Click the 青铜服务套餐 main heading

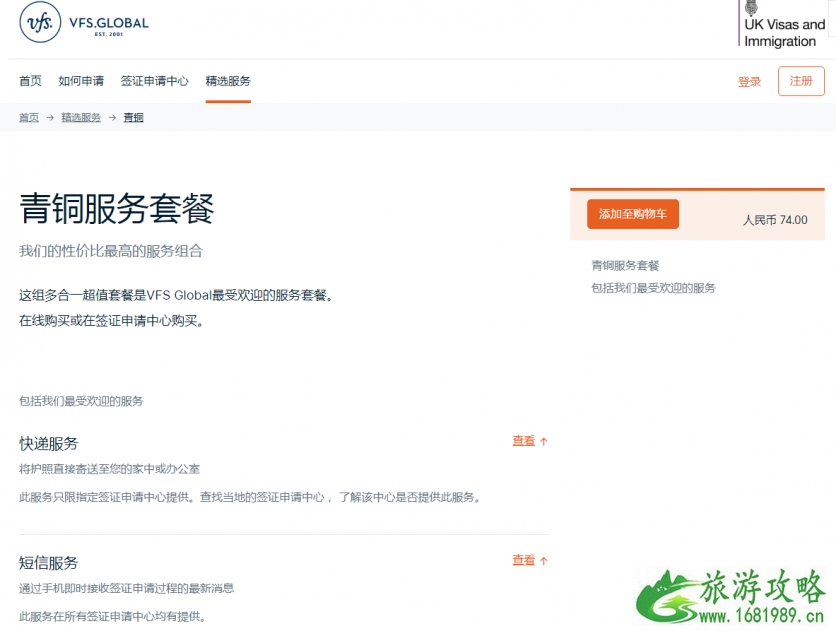coord(117,208)
